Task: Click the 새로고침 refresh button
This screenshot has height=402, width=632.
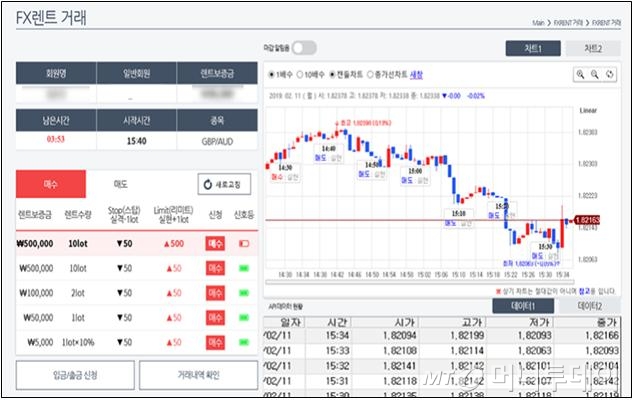Action: (224, 184)
